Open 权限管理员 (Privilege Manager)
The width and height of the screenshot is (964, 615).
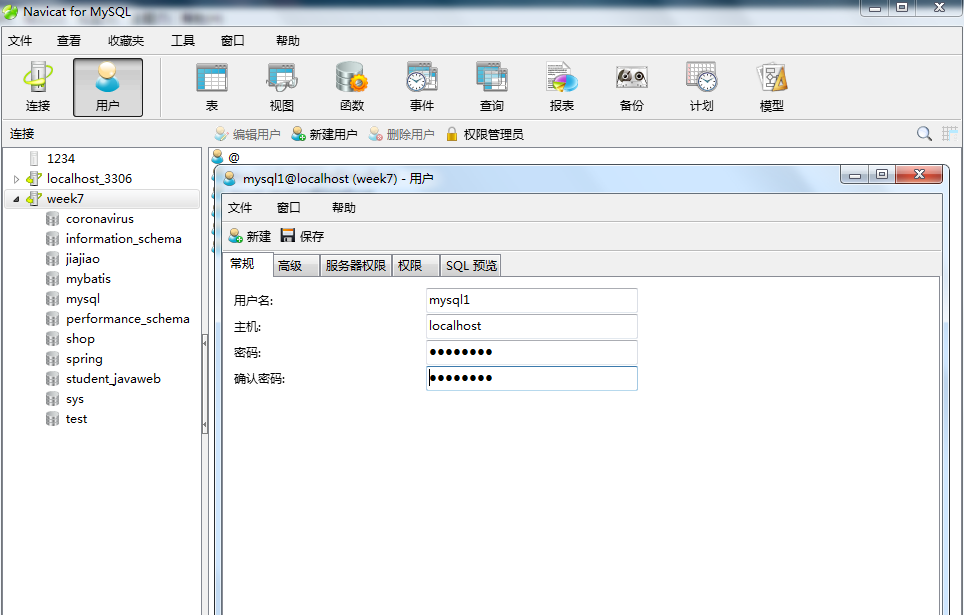(484, 134)
